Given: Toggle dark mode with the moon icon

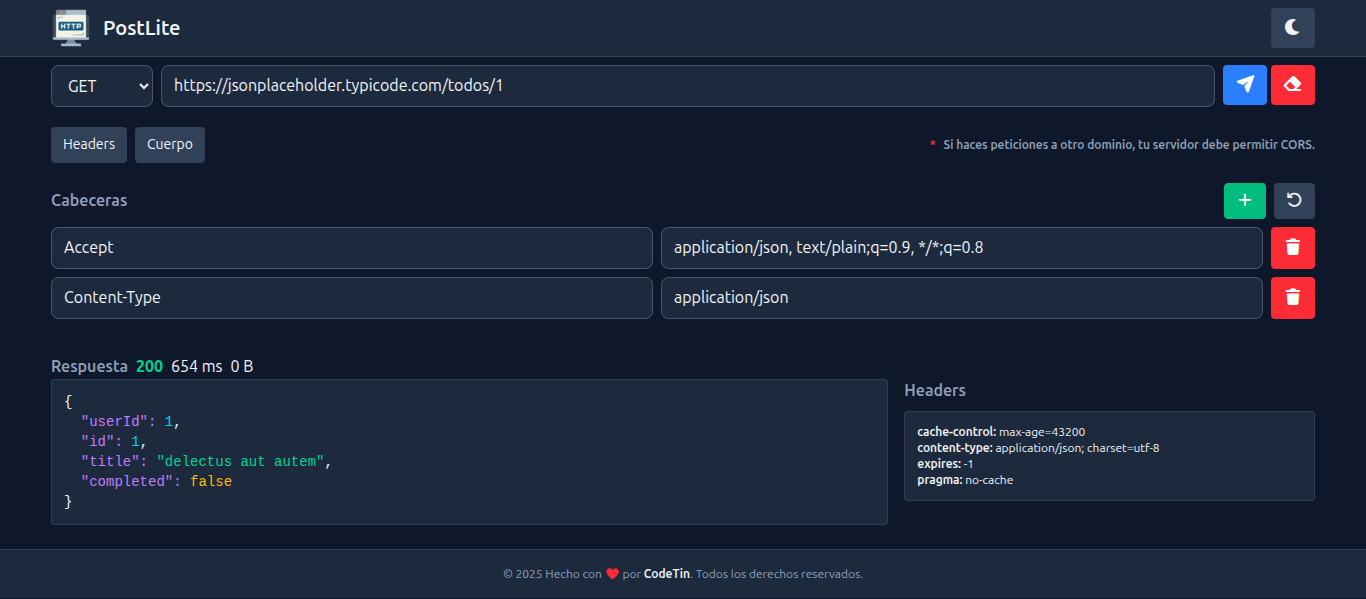Looking at the screenshot, I should [x=1292, y=28].
